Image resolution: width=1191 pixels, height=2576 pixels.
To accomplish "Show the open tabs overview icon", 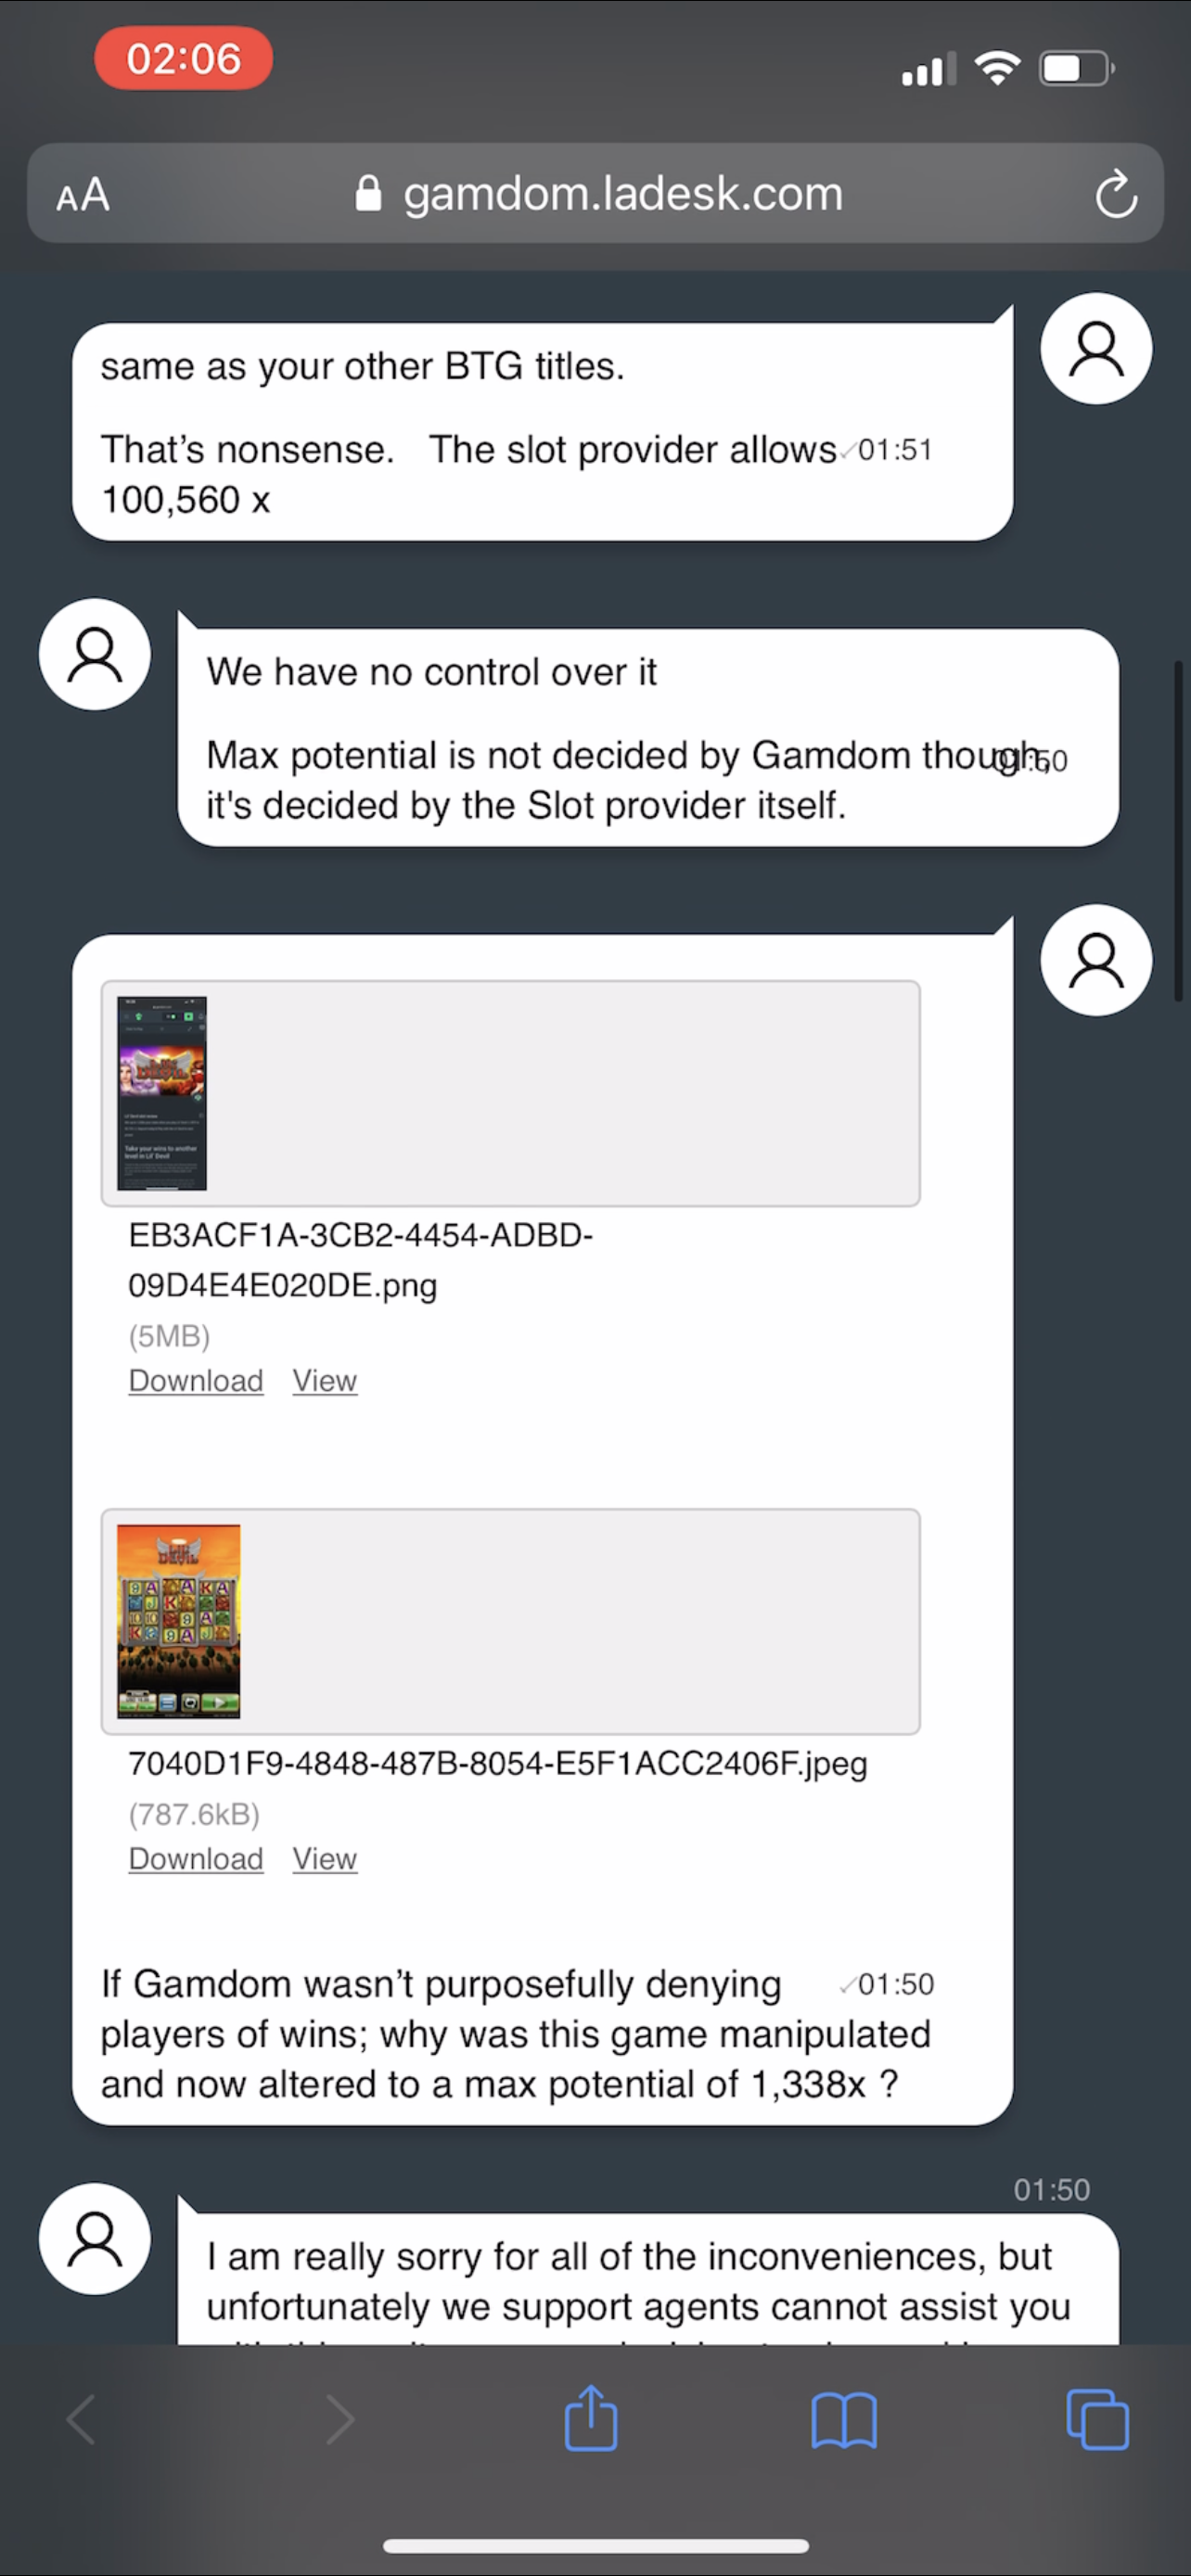I will tap(1097, 2419).
